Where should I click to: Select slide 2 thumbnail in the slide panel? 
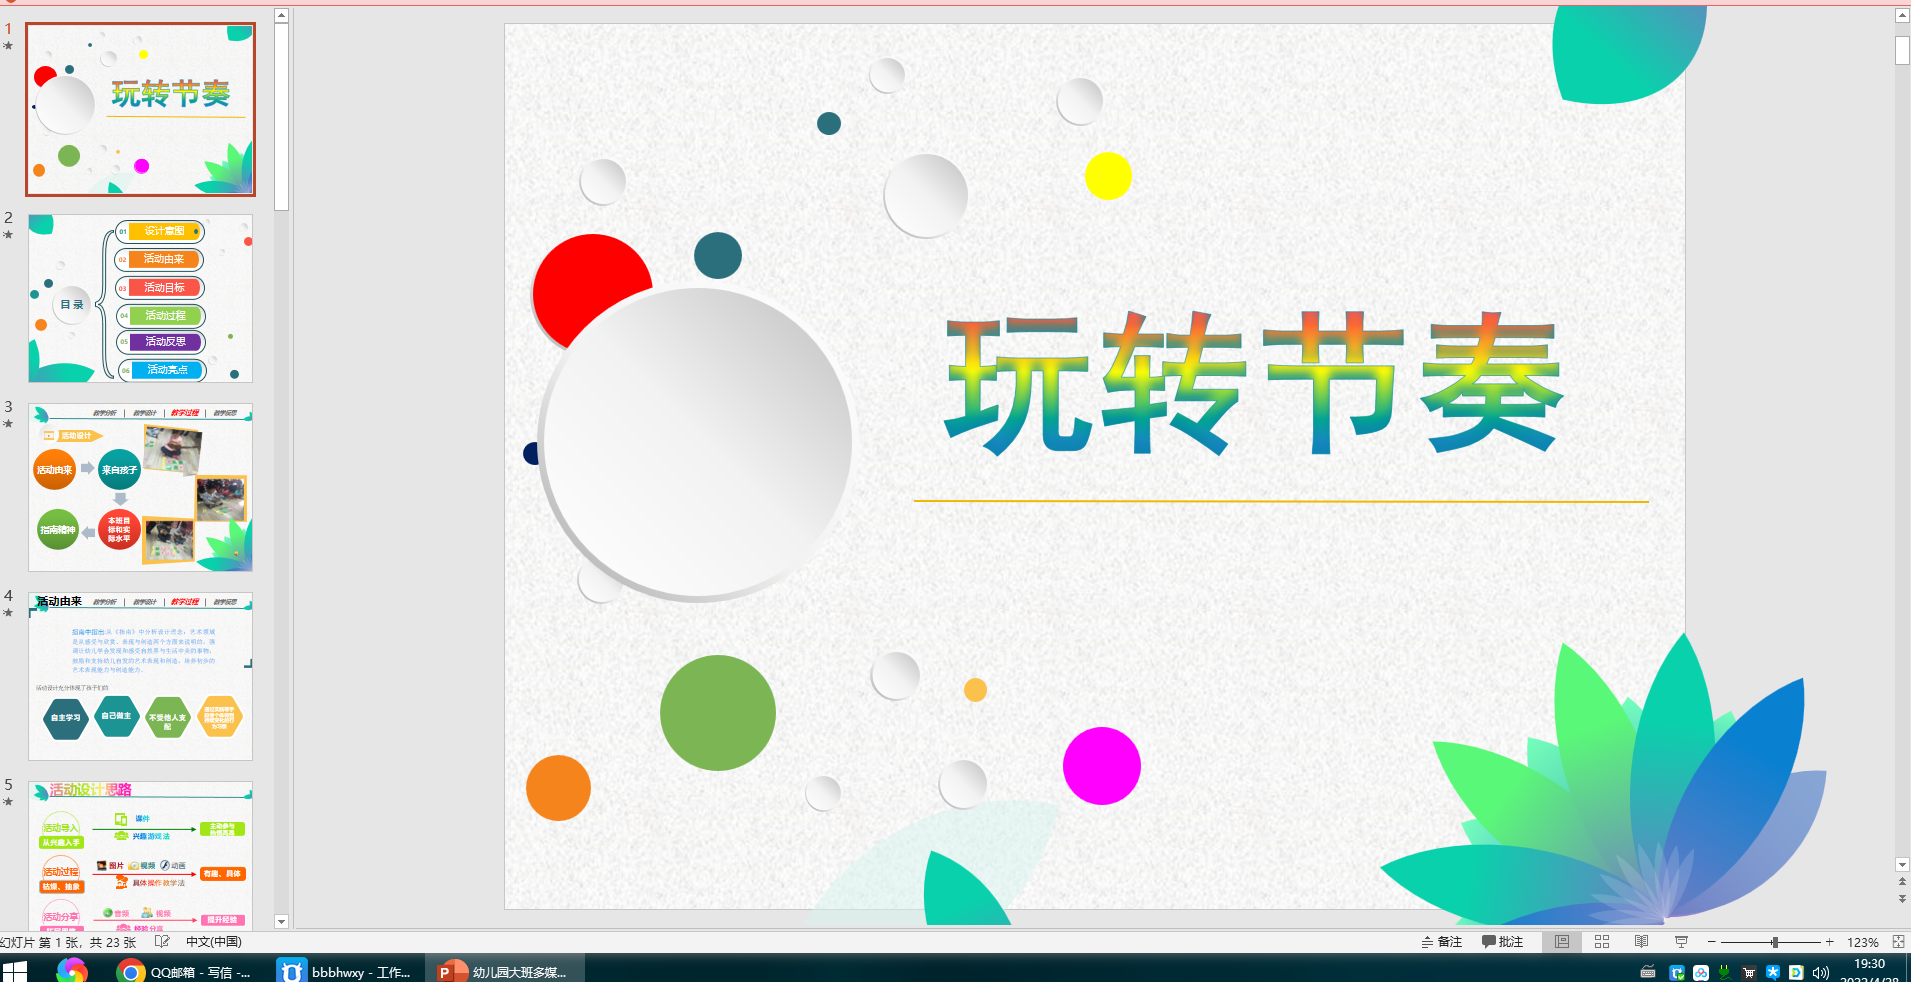140,297
